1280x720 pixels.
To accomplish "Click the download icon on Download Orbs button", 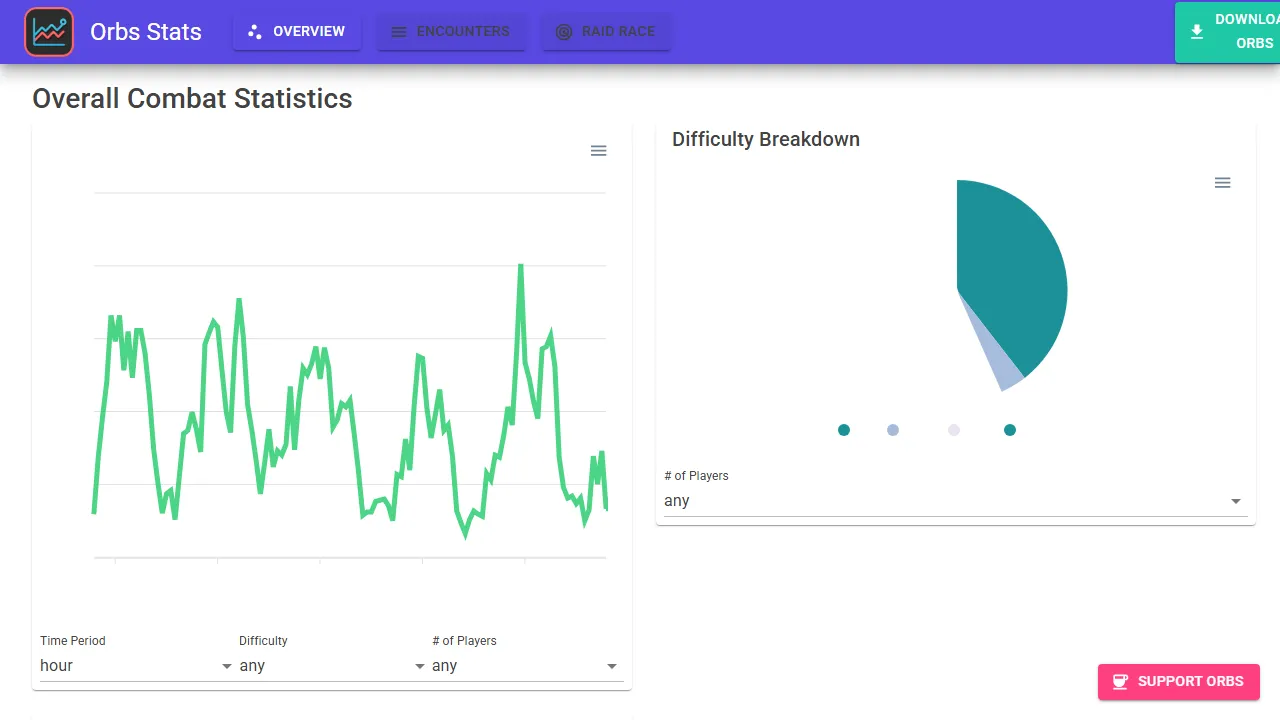I will point(1197,32).
